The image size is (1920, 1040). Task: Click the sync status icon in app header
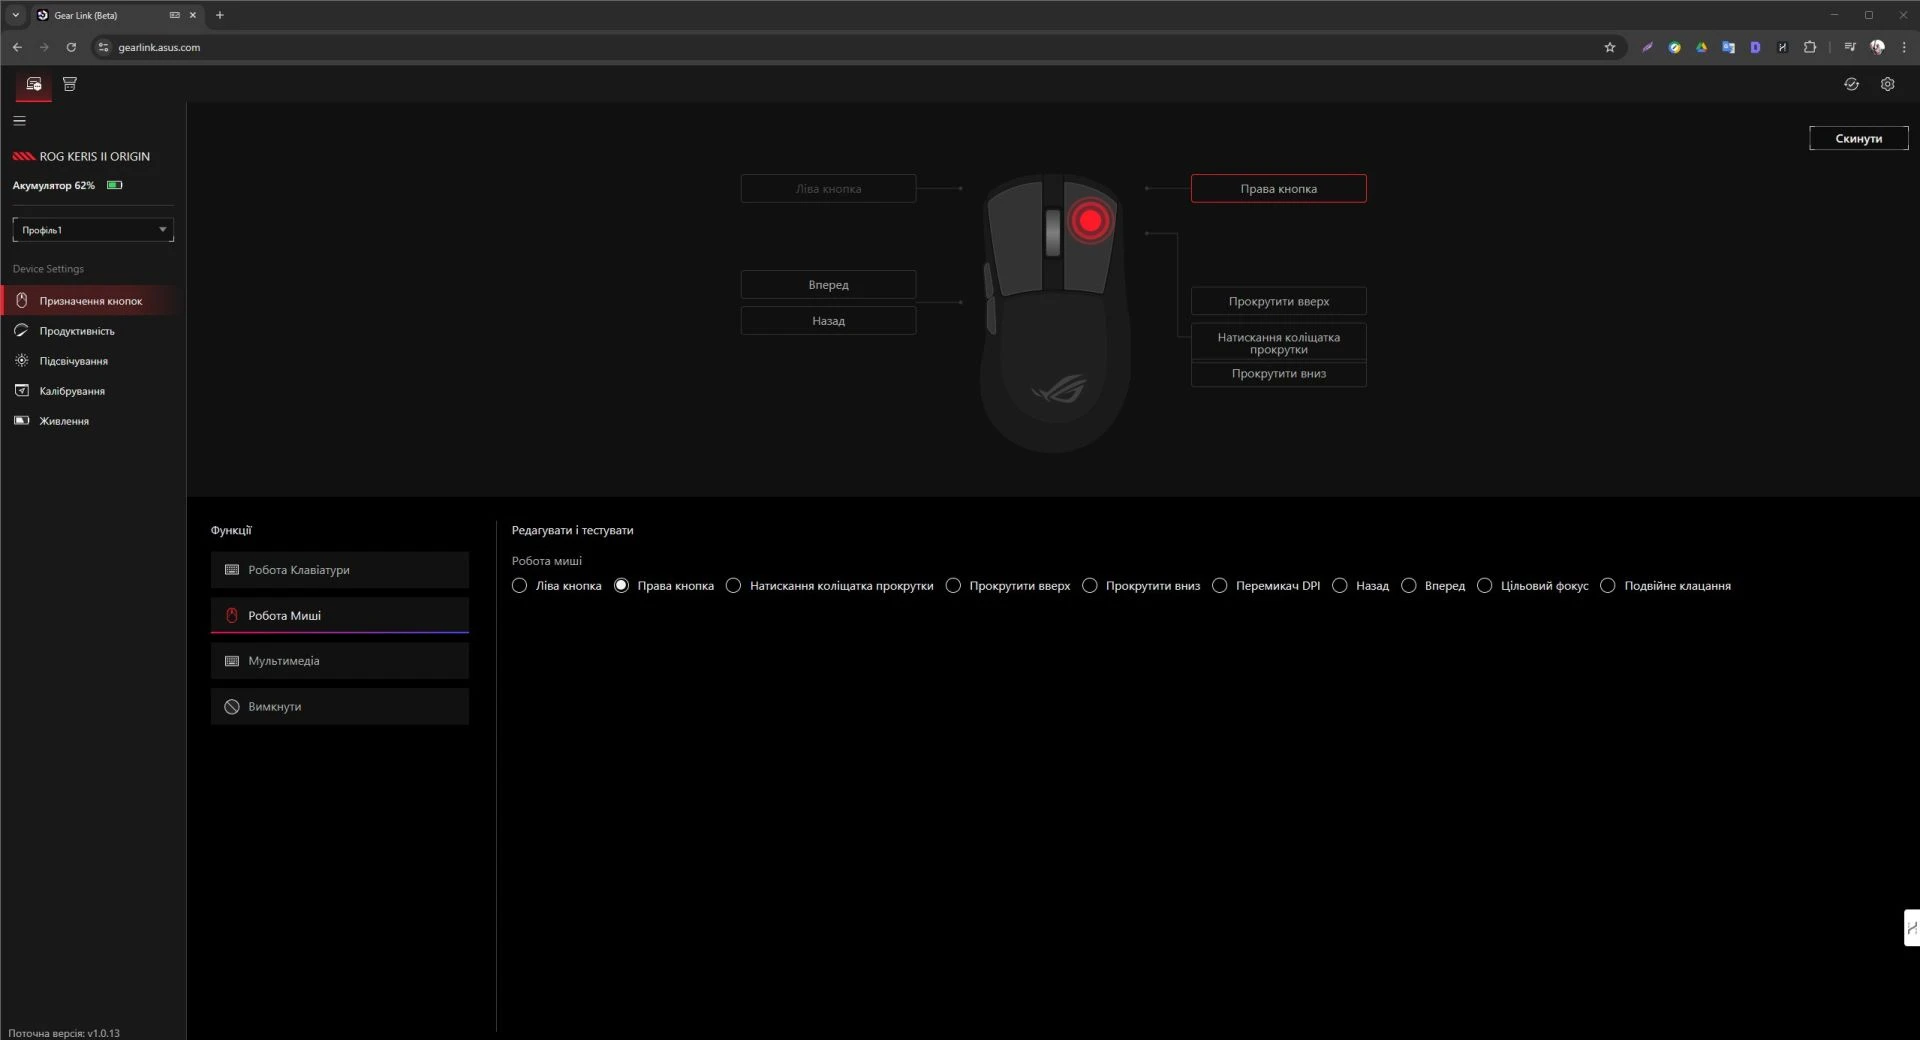click(x=1851, y=84)
